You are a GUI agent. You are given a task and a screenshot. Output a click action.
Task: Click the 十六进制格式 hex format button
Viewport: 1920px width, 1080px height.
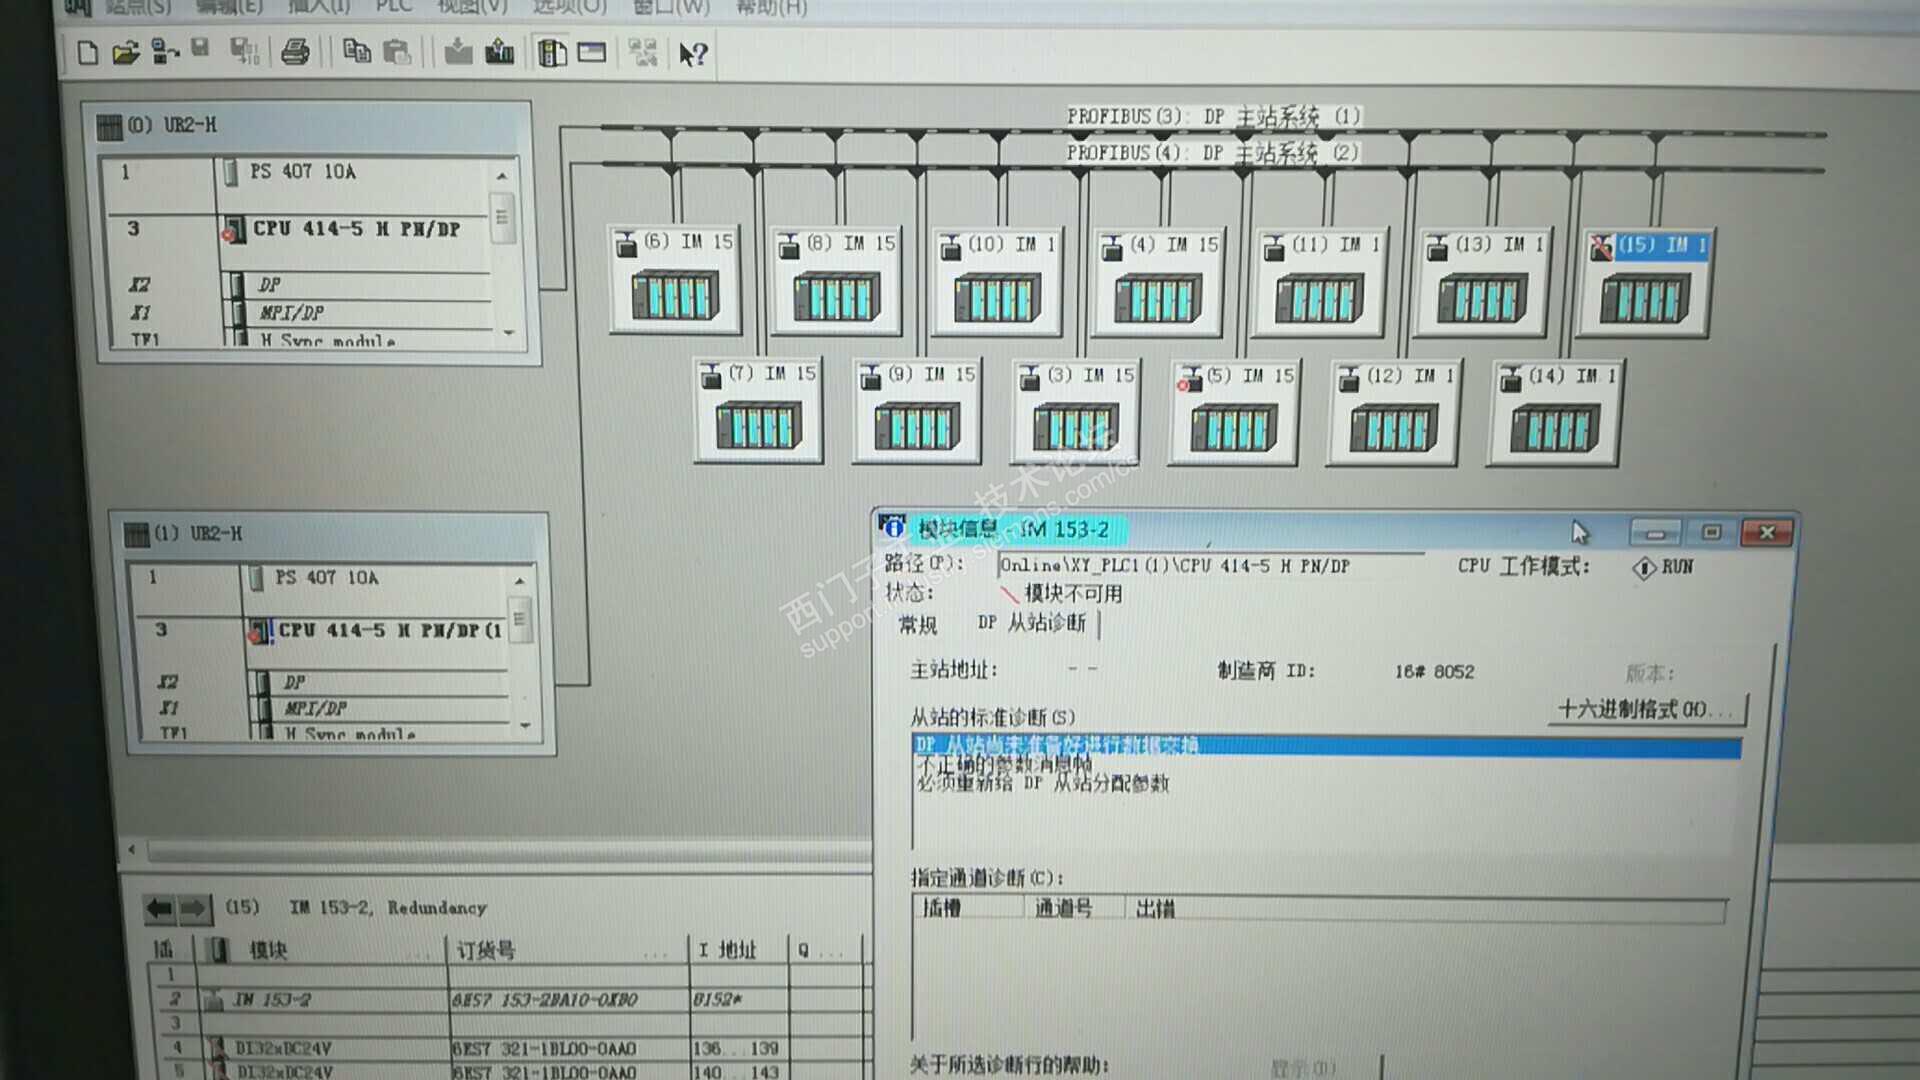pyautogui.click(x=1645, y=710)
